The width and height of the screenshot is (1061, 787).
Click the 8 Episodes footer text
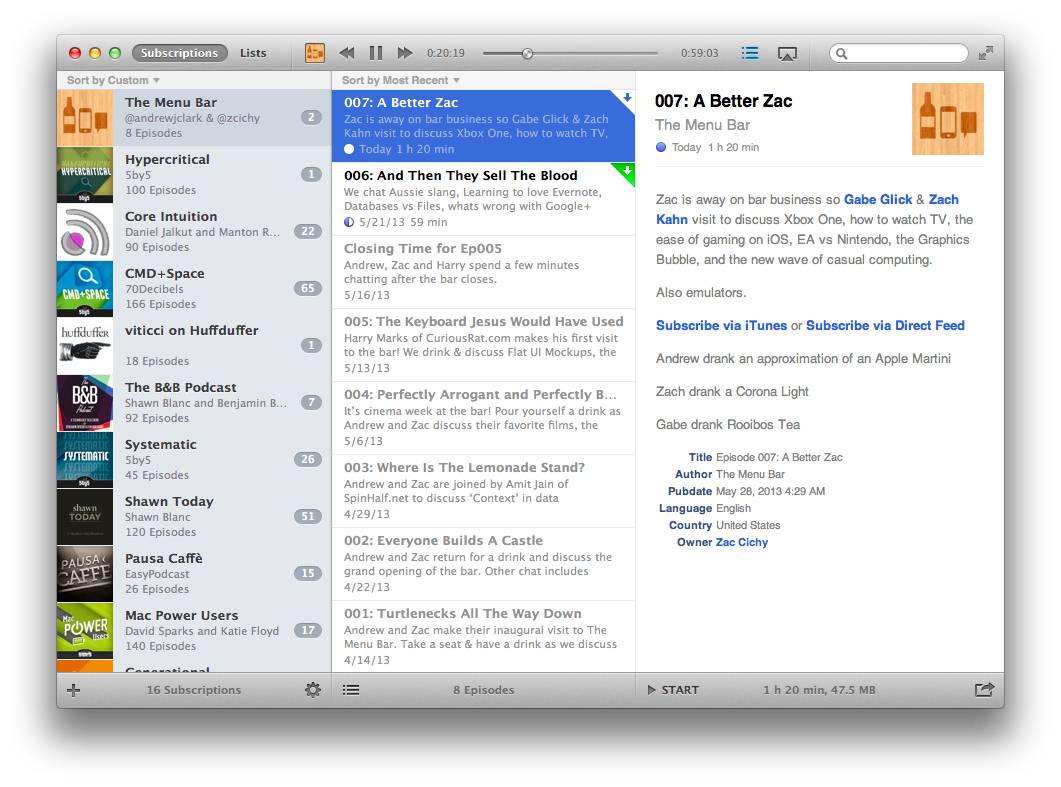484,690
